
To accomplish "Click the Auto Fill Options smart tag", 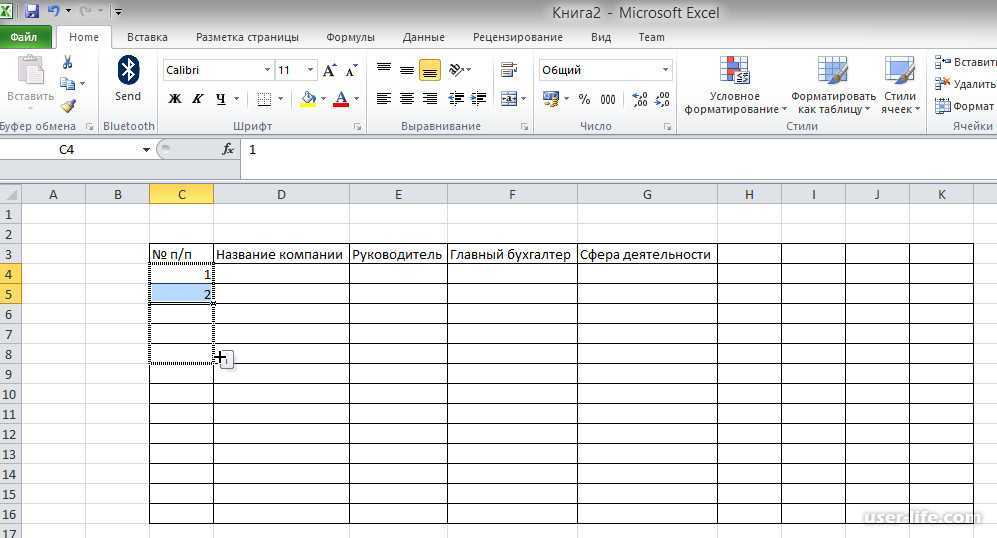I will [226, 361].
